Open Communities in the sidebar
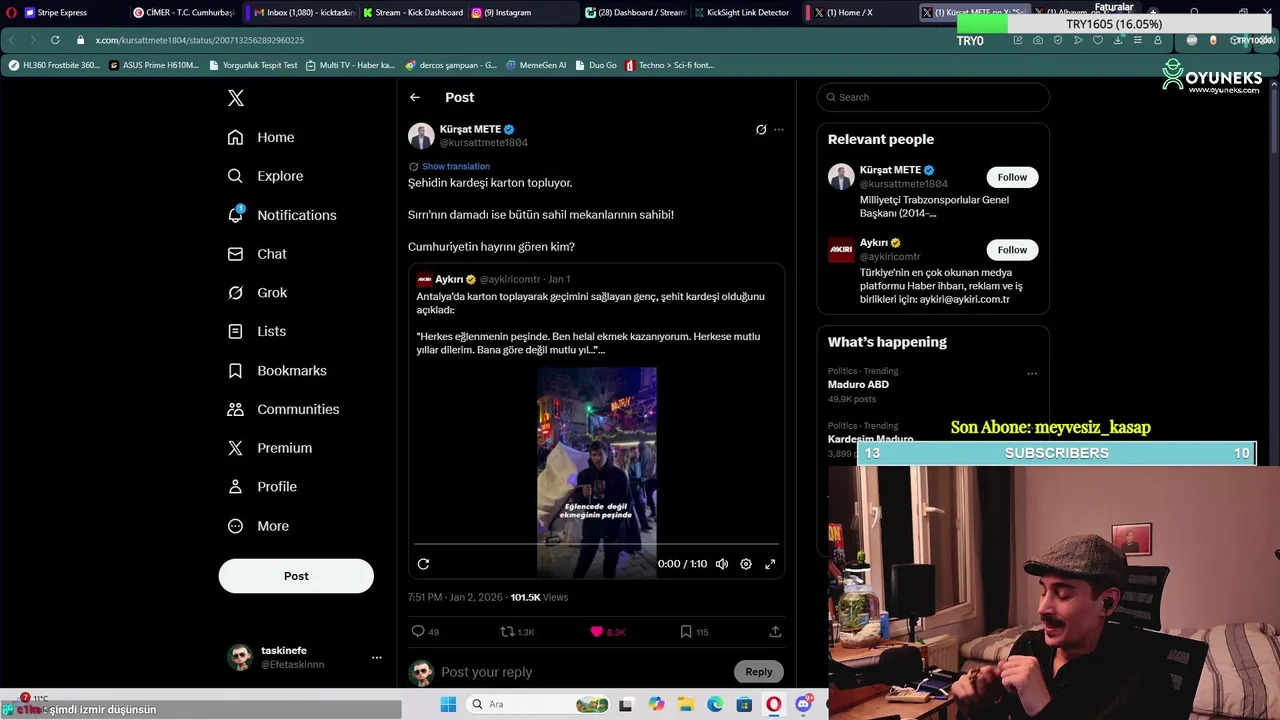The image size is (1280, 720). 283,409
